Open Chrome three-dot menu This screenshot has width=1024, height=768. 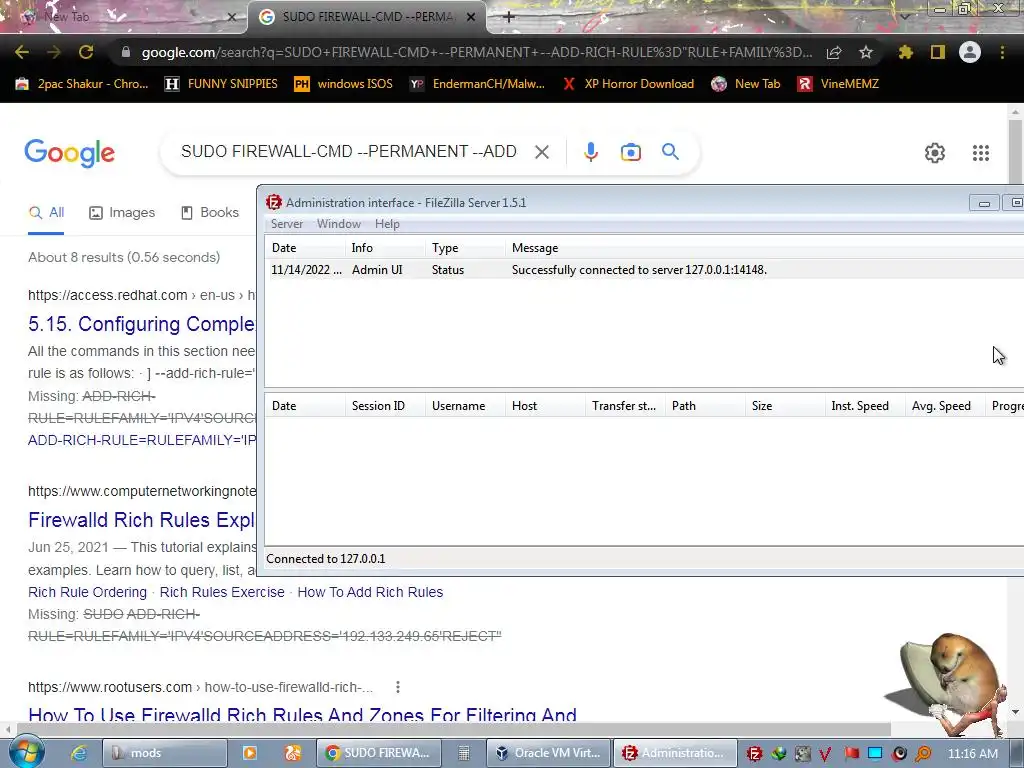tap(1002, 52)
